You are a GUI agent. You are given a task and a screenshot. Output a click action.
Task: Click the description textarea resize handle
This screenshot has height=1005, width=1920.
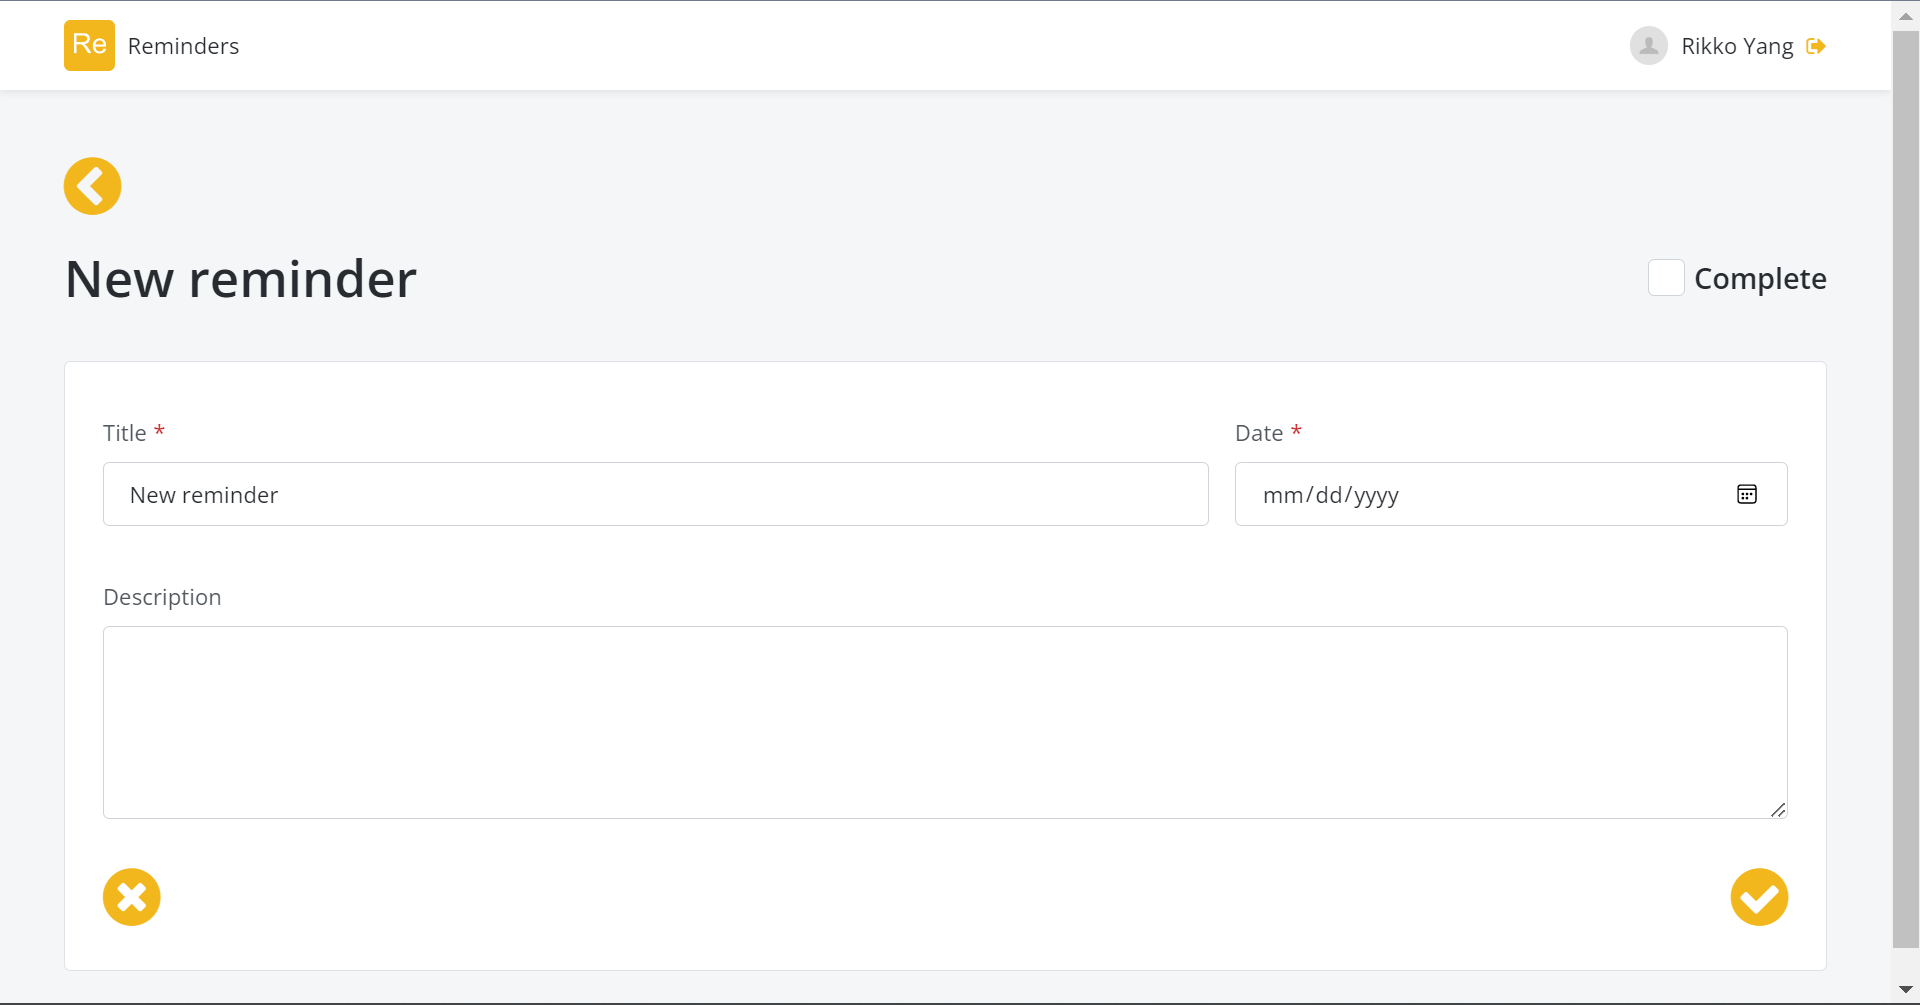[1778, 810]
